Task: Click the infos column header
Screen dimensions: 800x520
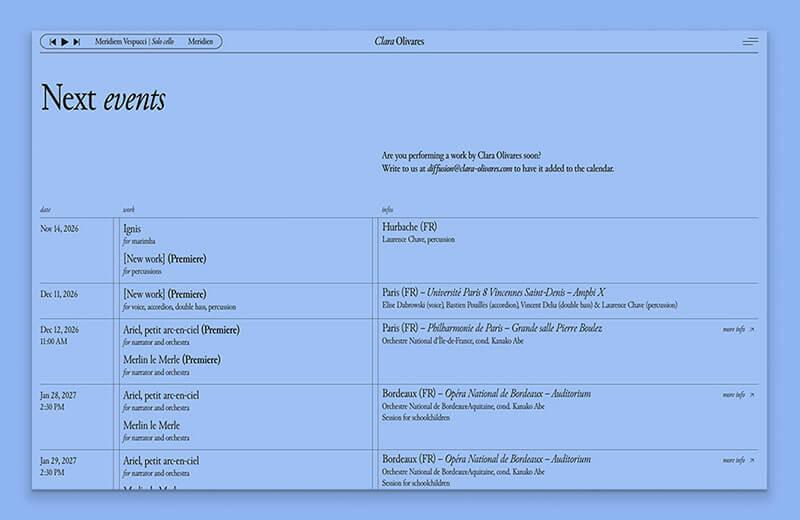Action: coord(387,210)
